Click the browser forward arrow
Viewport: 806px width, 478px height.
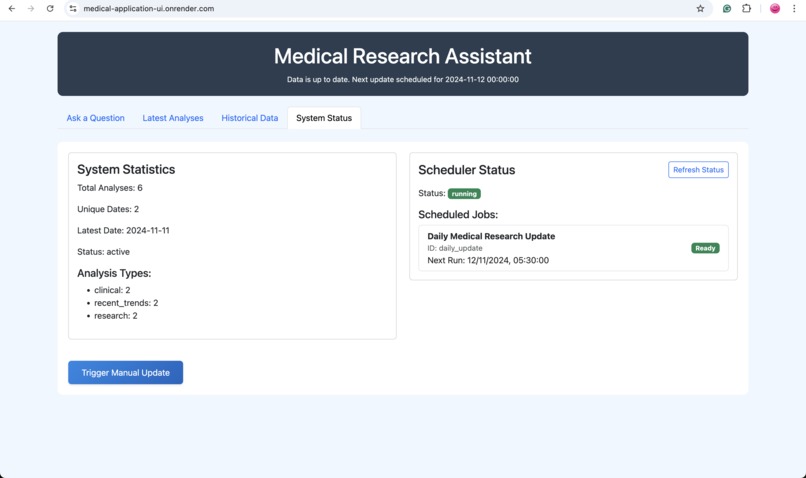pos(31,9)
